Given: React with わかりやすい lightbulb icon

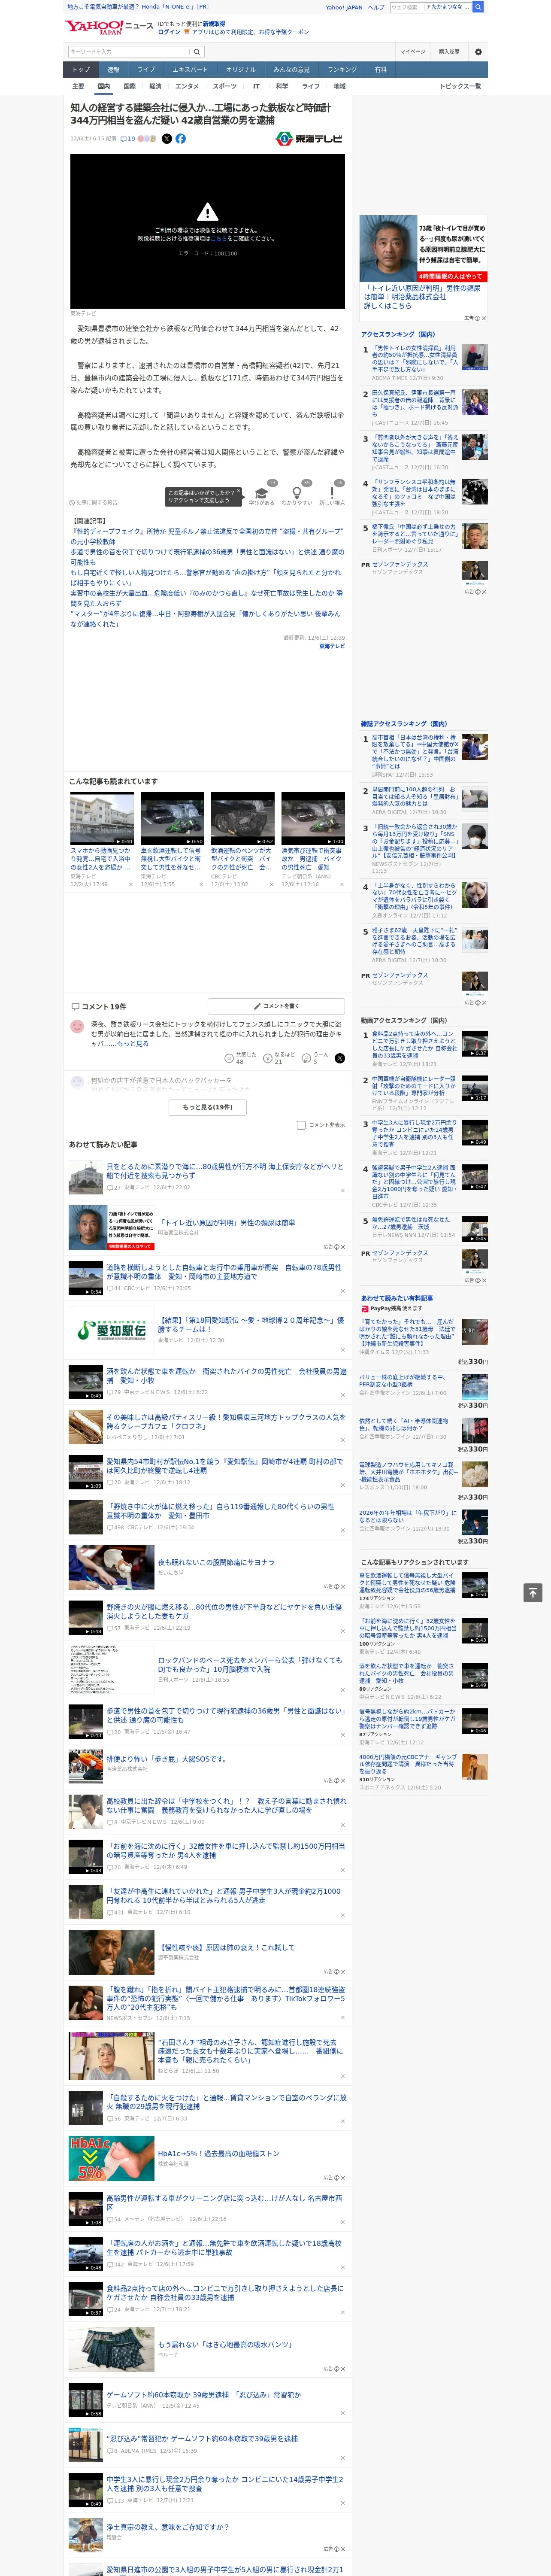Looking at the screenshot, I should click(x=297, y=493).
